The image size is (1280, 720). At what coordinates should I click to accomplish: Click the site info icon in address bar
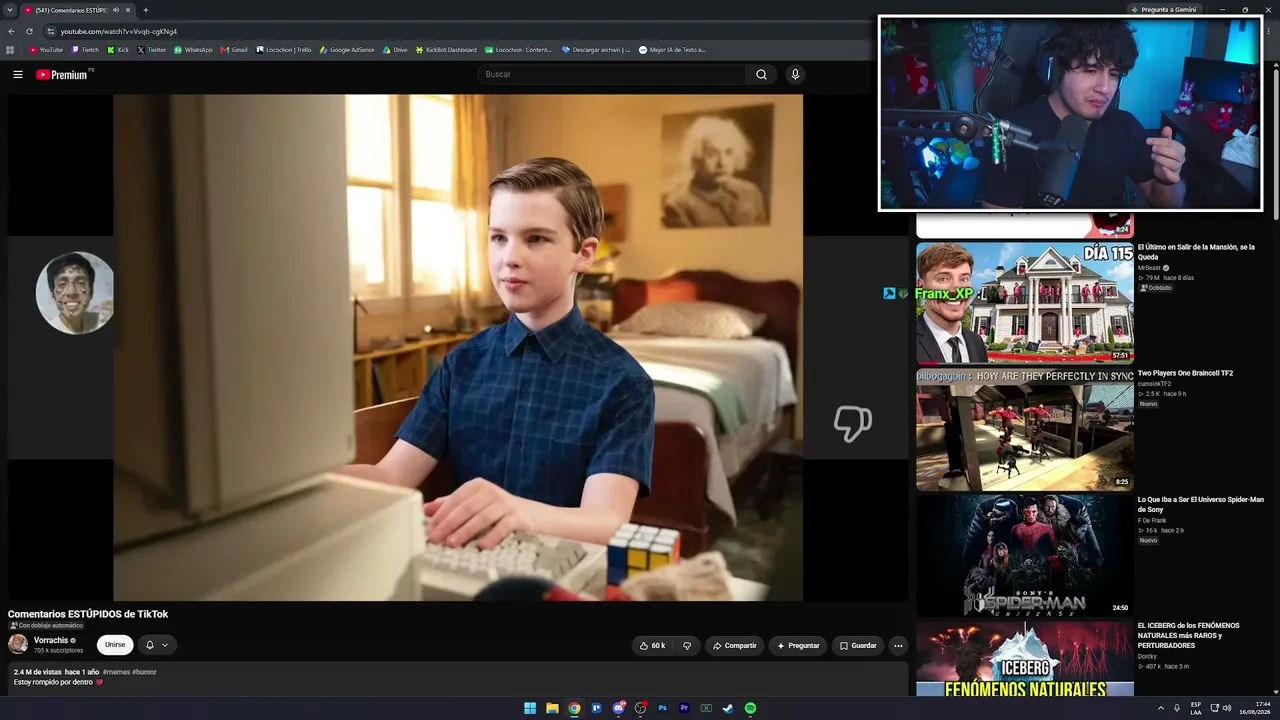(x=50, y=31)
